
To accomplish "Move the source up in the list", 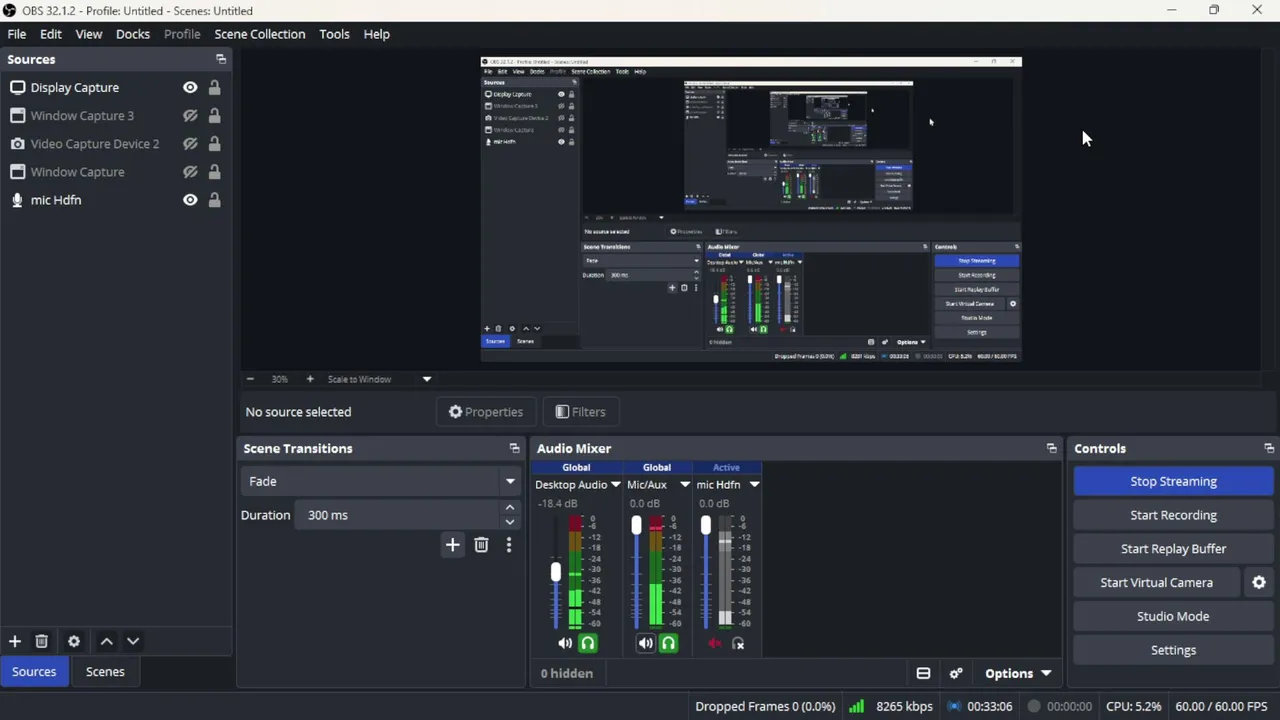I will (x=107, y=641).
